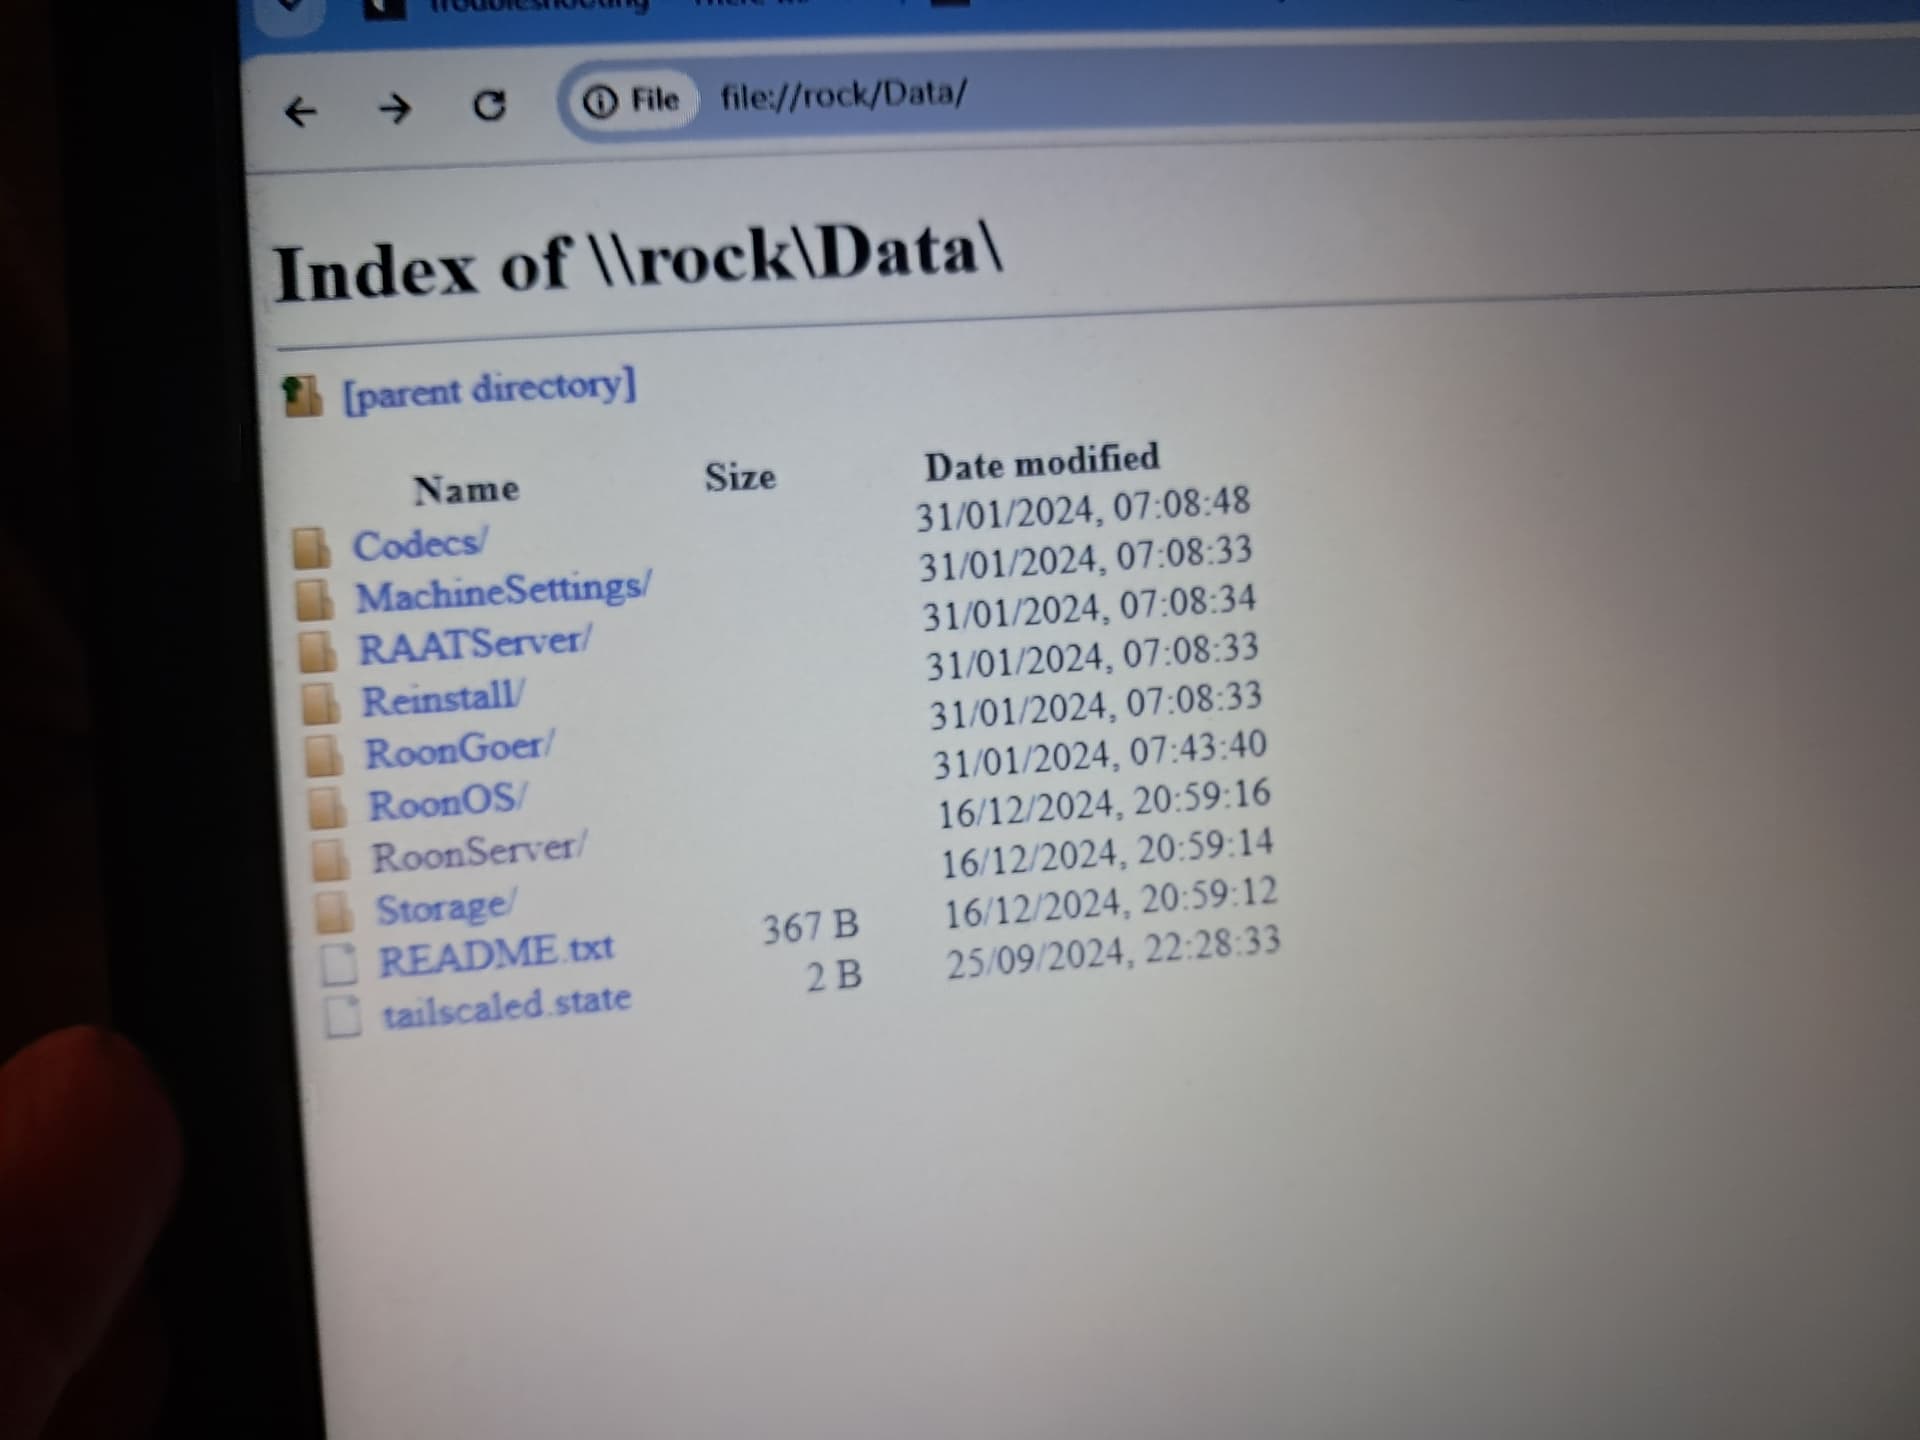Click the File site info chip
The width and height of the screenshot is (1920, 1440).
point(632,100)
